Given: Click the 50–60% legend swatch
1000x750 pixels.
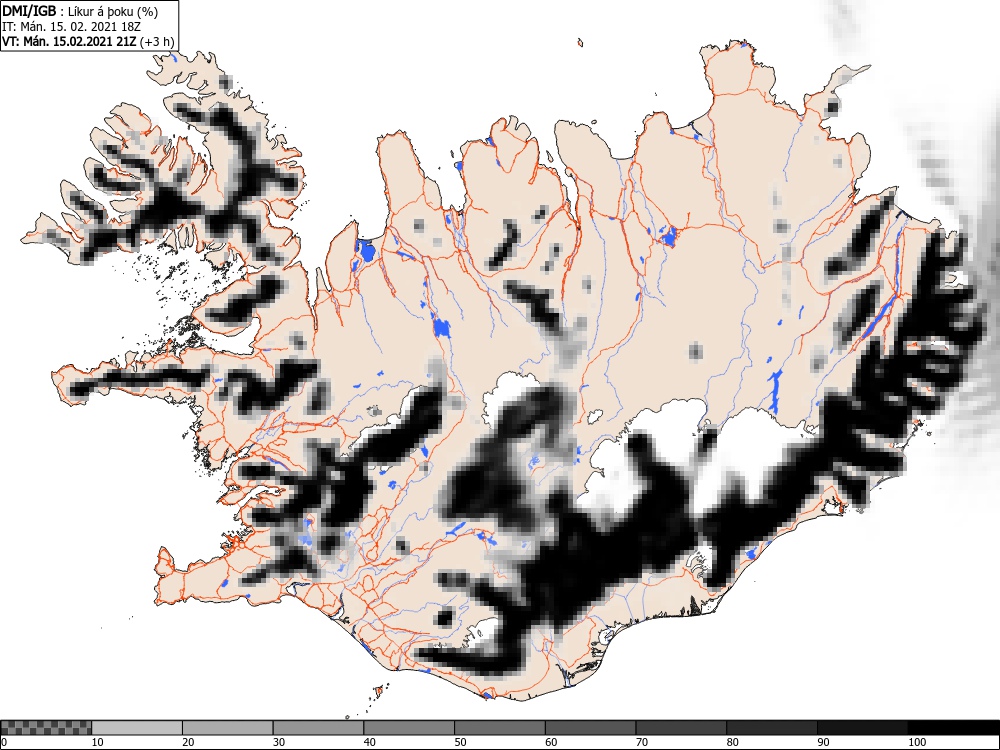Looking at the screenshot, I should pos(499,728).
